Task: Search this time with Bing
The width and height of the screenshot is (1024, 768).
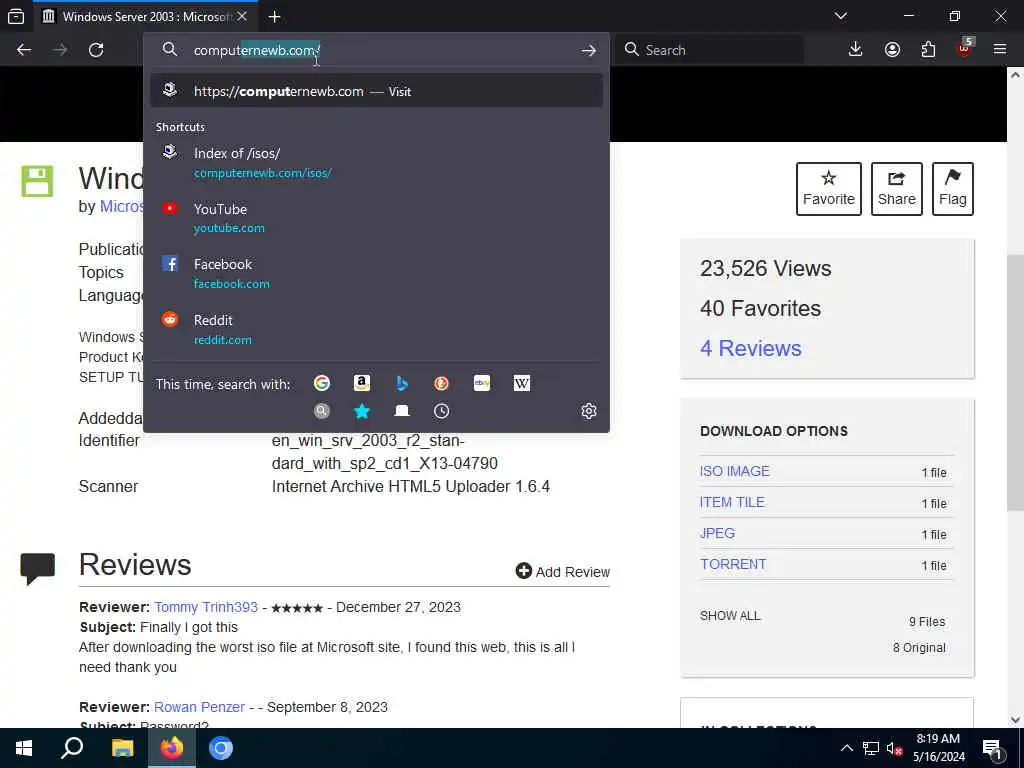Action: click(x=402, y=383)
